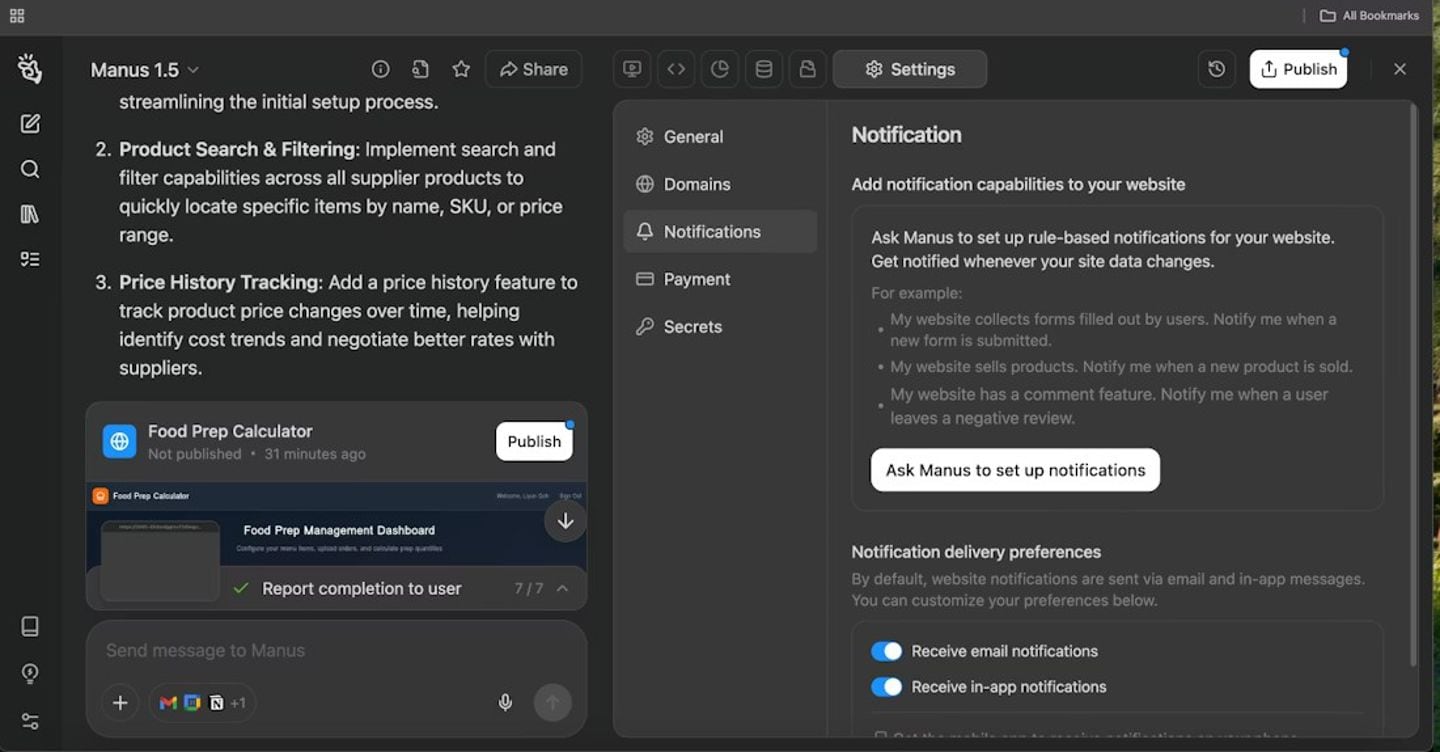
Task: Turn off Receive in-app notifications toggle
Action: tap(886, 687)
